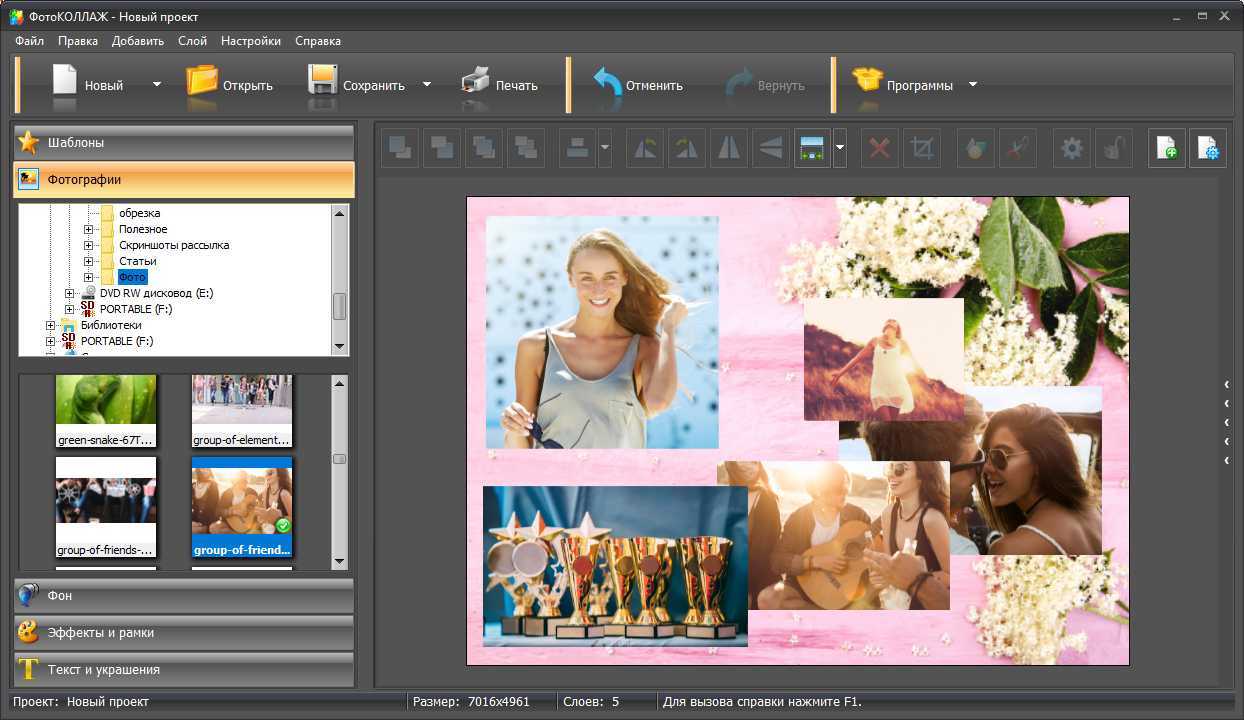Expand the Фото folder in tree
Screen dimensions: 1244x720
tap(88, 277)
